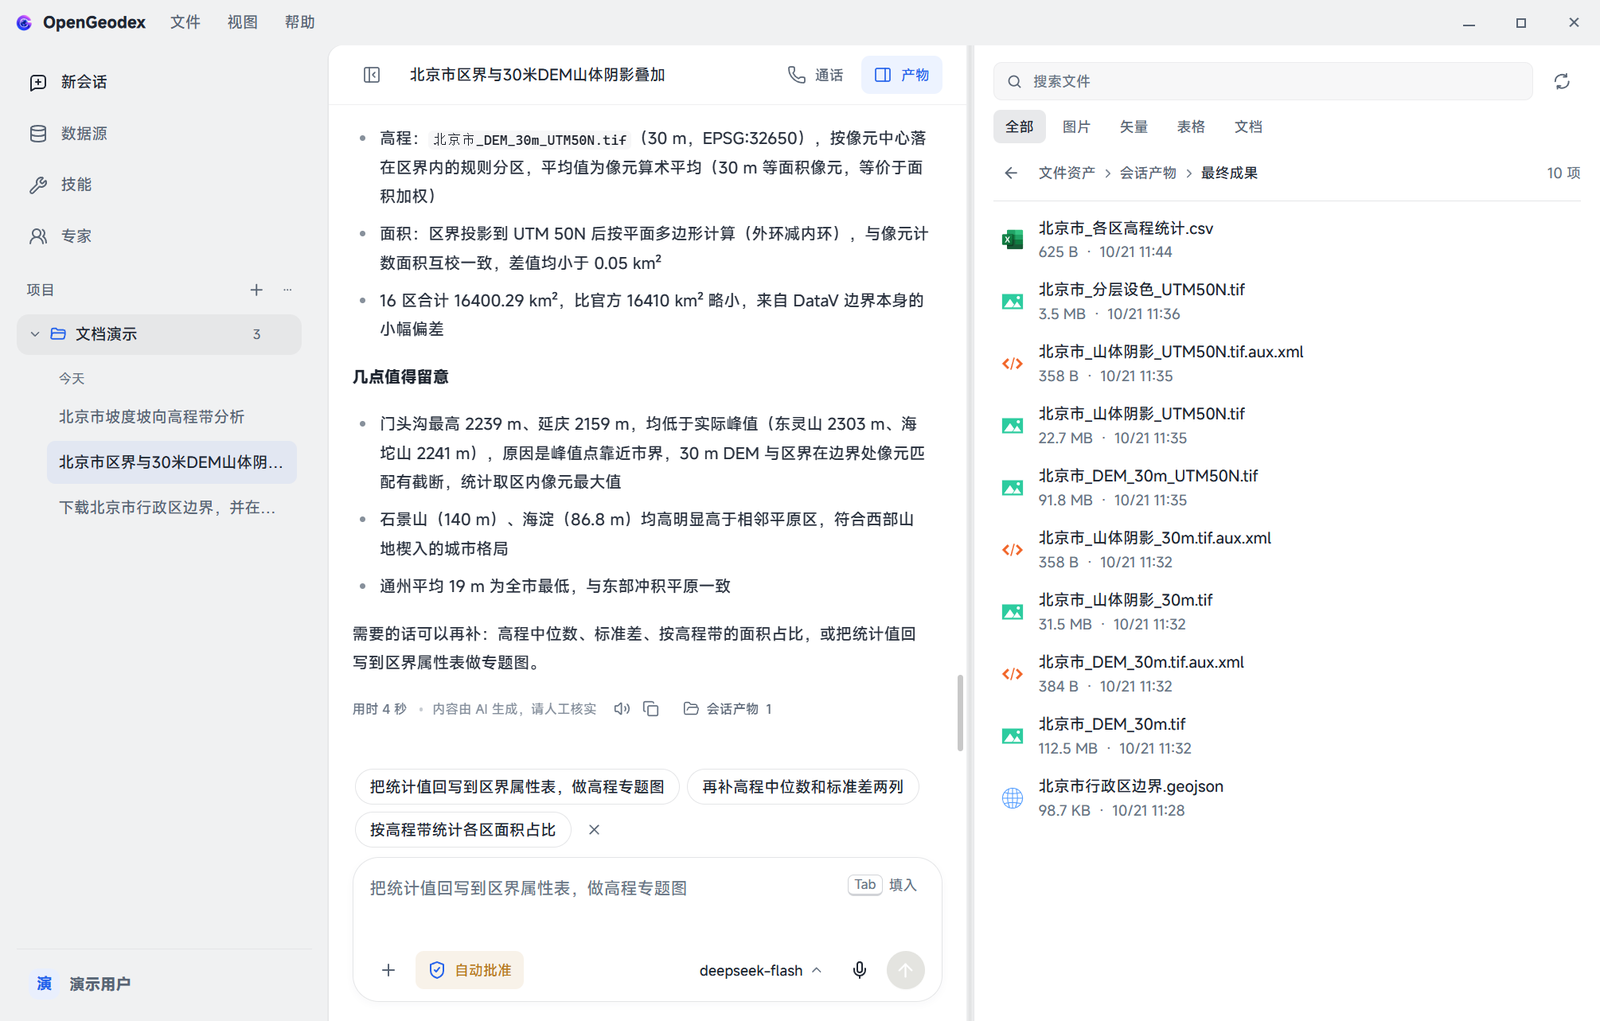Read the response aloud with the speaker icon
Image resolution: width=1600 pixels, height=1021 pixels.
[x=622, y=709]
